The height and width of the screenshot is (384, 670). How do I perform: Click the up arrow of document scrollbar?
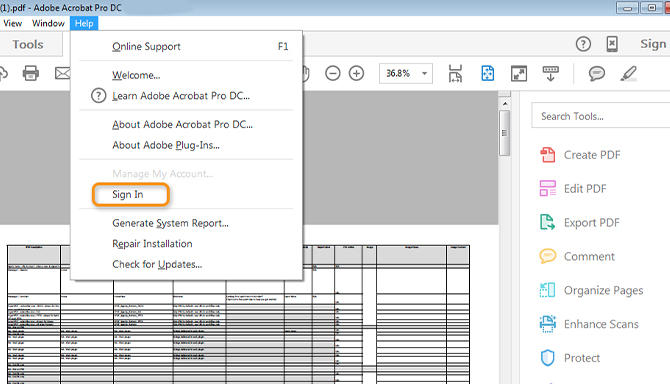(x=505, y=104)
